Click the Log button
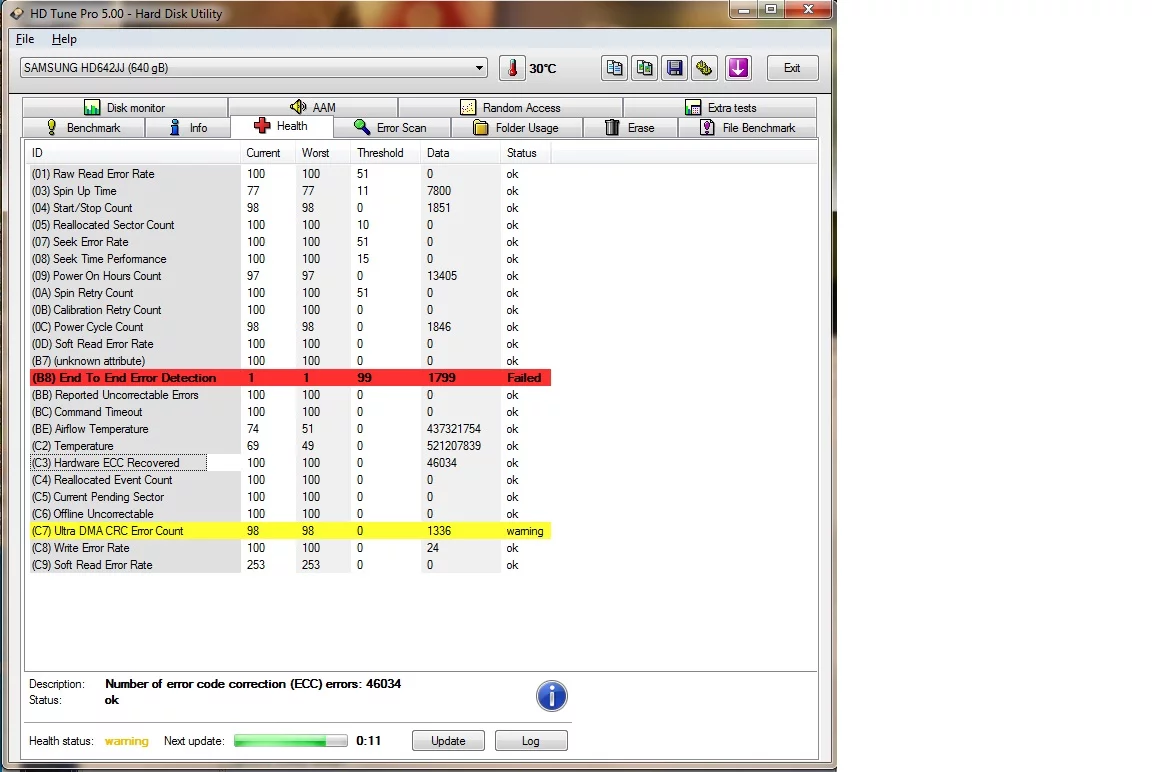 [x=530, y=740]
